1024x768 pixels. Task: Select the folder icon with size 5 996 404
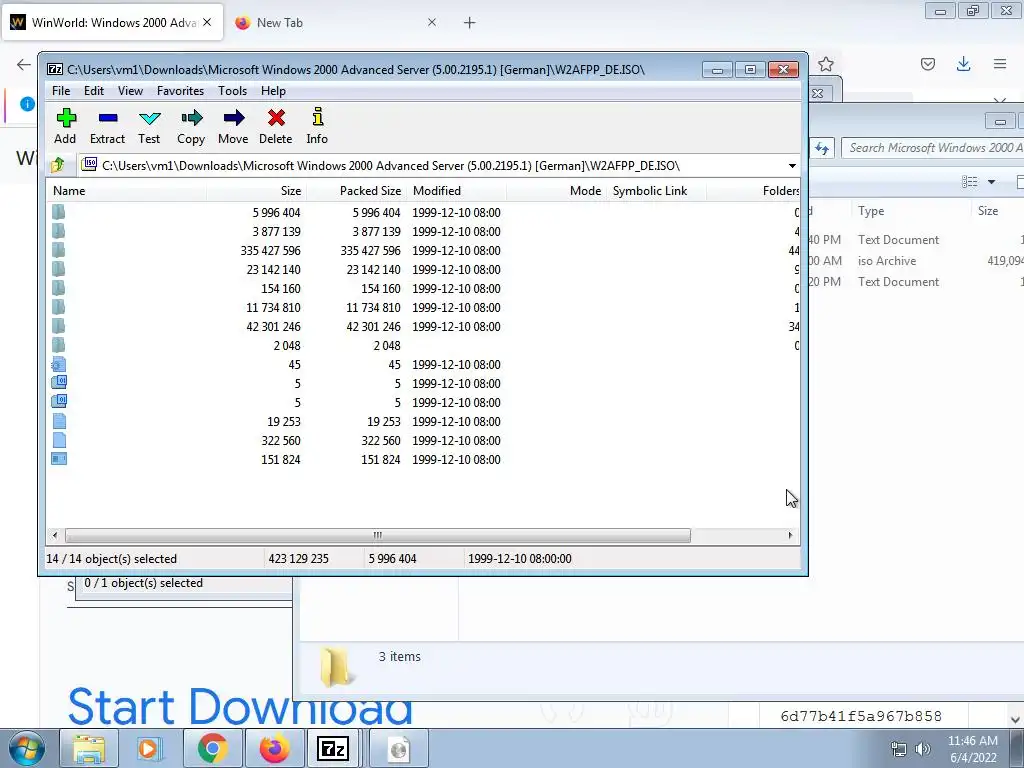pyautogui.click(x=58, y=212)
